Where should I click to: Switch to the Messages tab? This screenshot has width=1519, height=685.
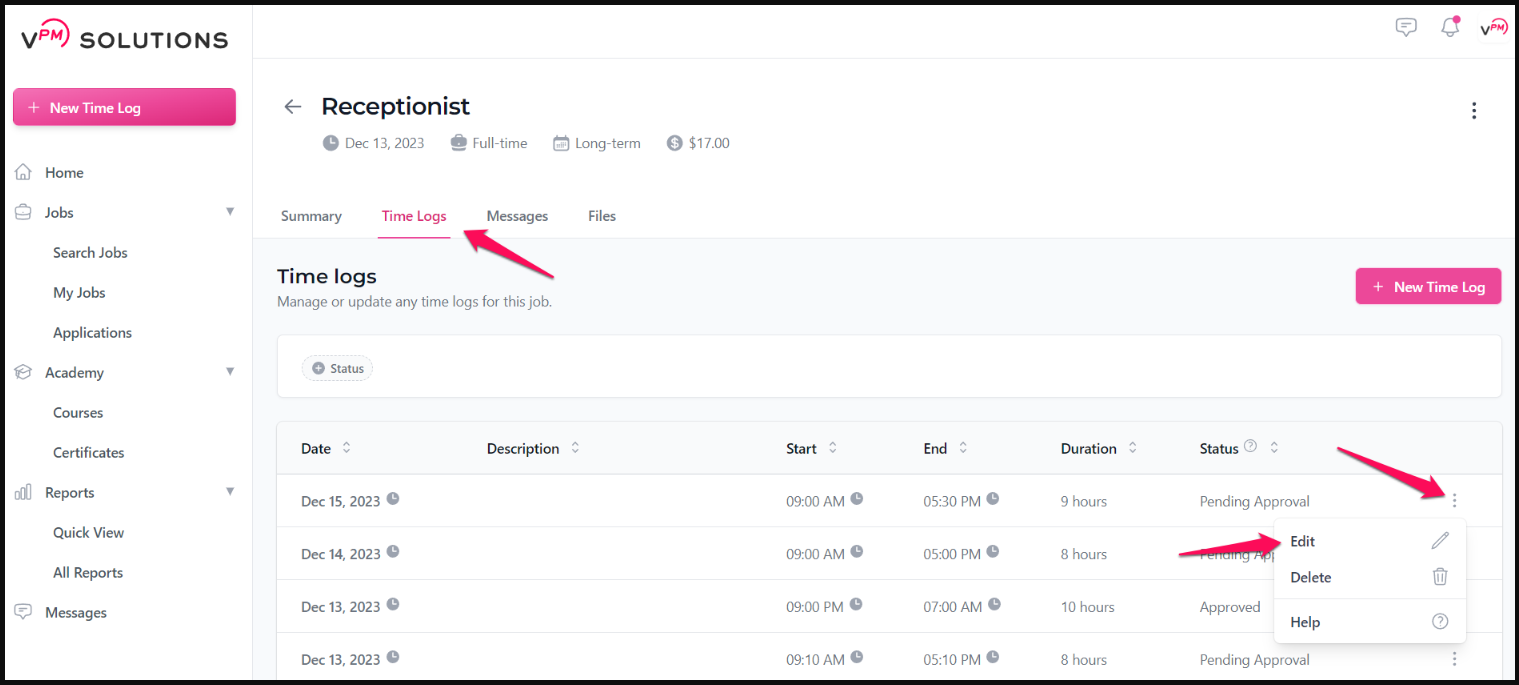(517, 216)
